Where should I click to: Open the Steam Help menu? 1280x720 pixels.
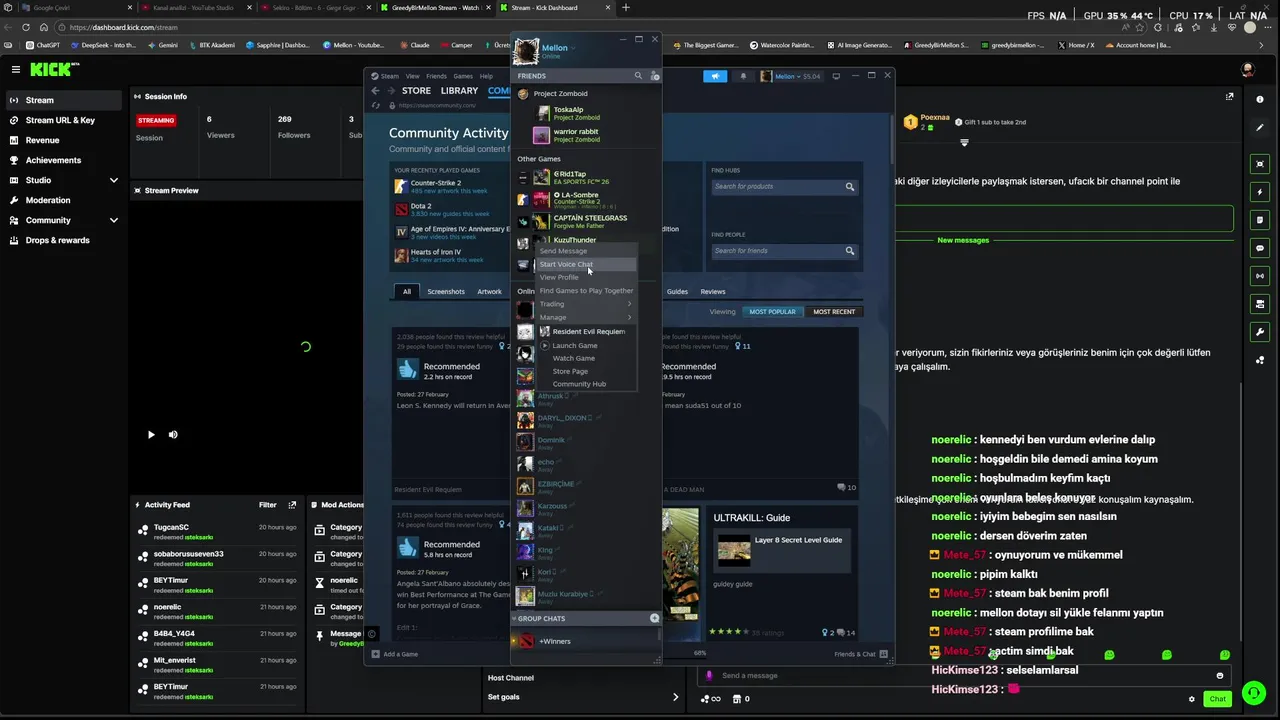(x=486, y=76)
